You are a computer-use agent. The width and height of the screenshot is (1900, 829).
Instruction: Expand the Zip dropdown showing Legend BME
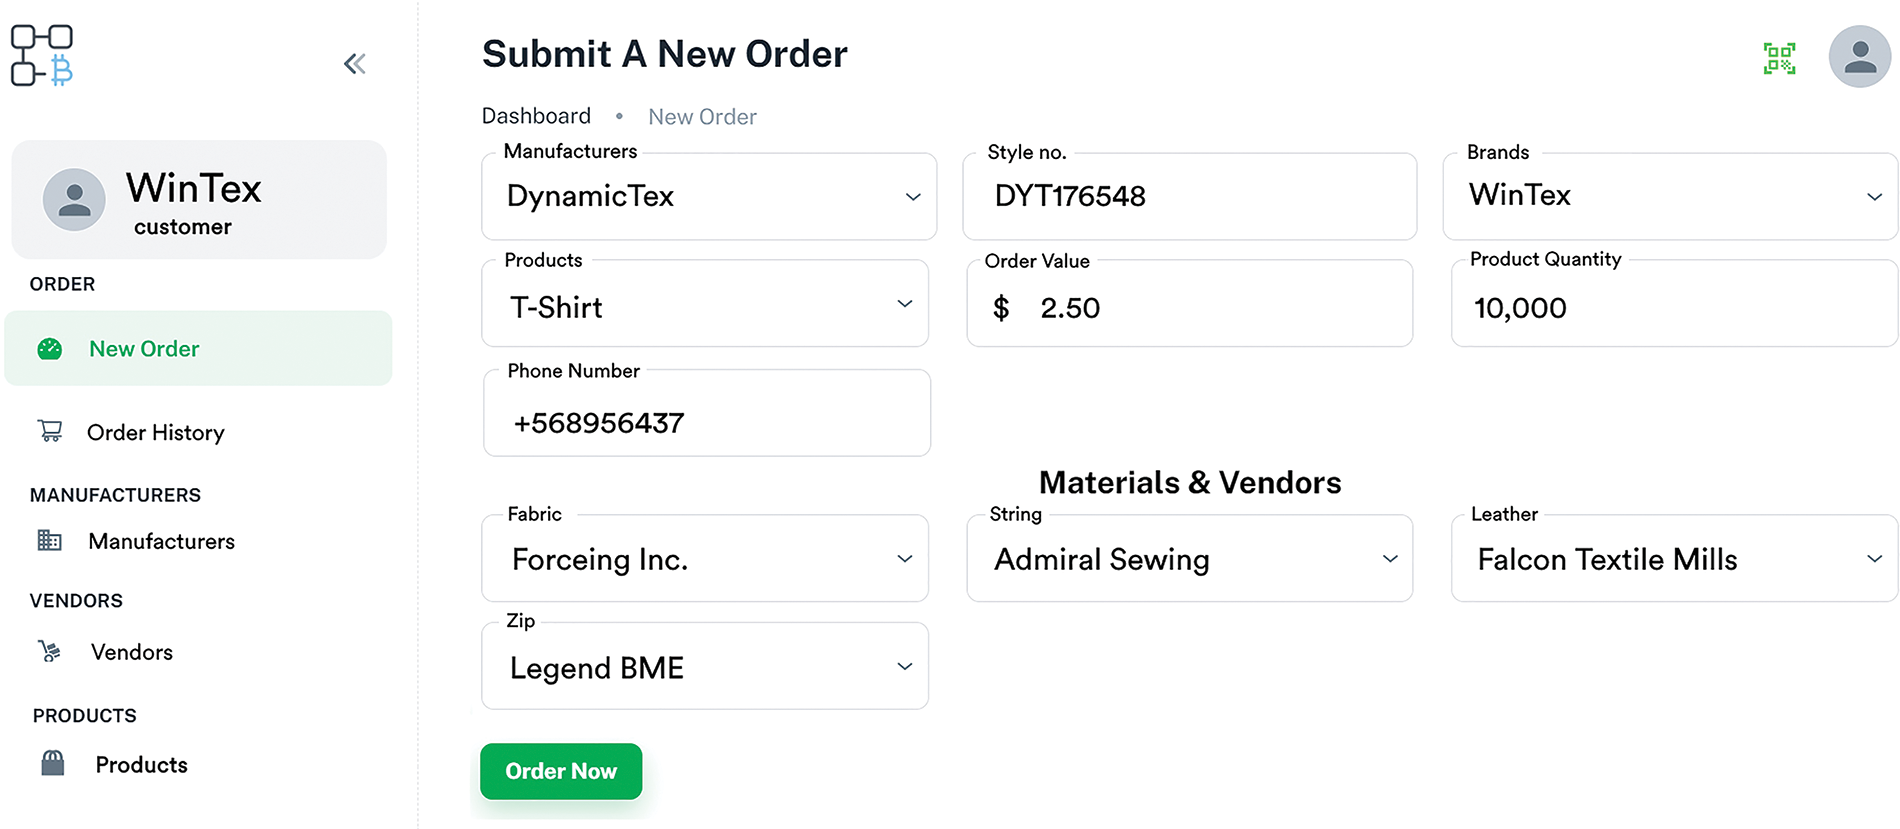click(705, 667)
